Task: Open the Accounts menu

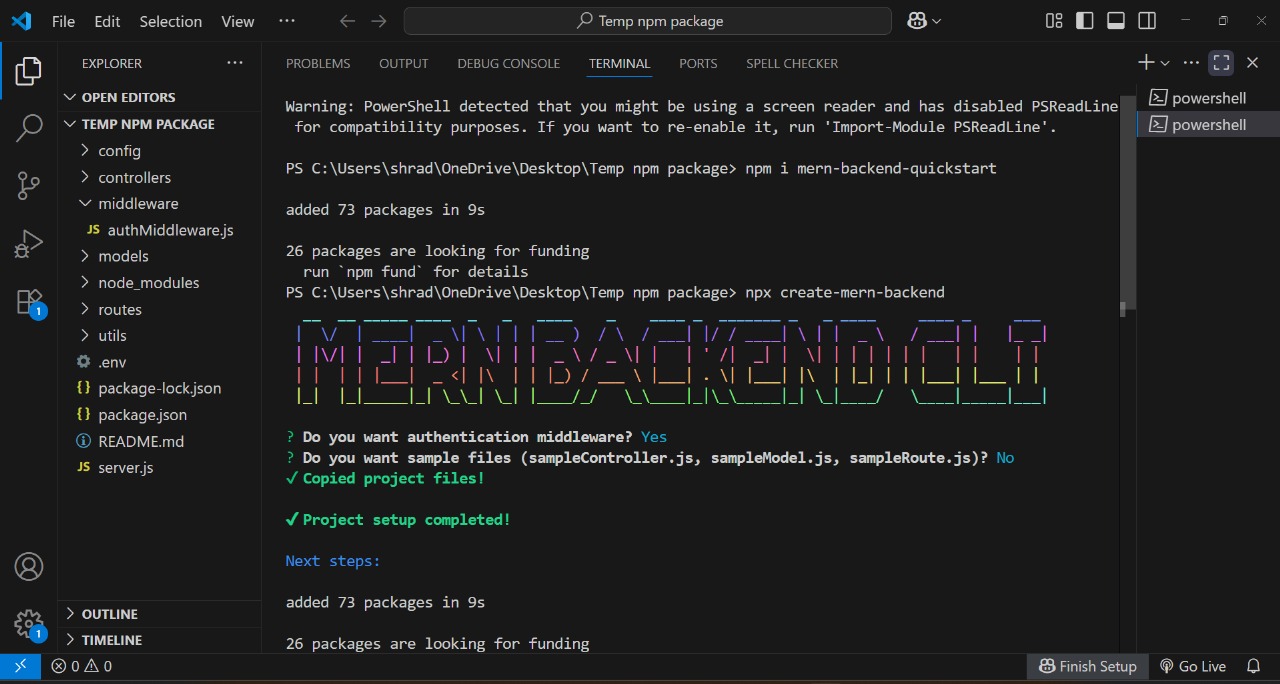Action: tap(29, 567)
